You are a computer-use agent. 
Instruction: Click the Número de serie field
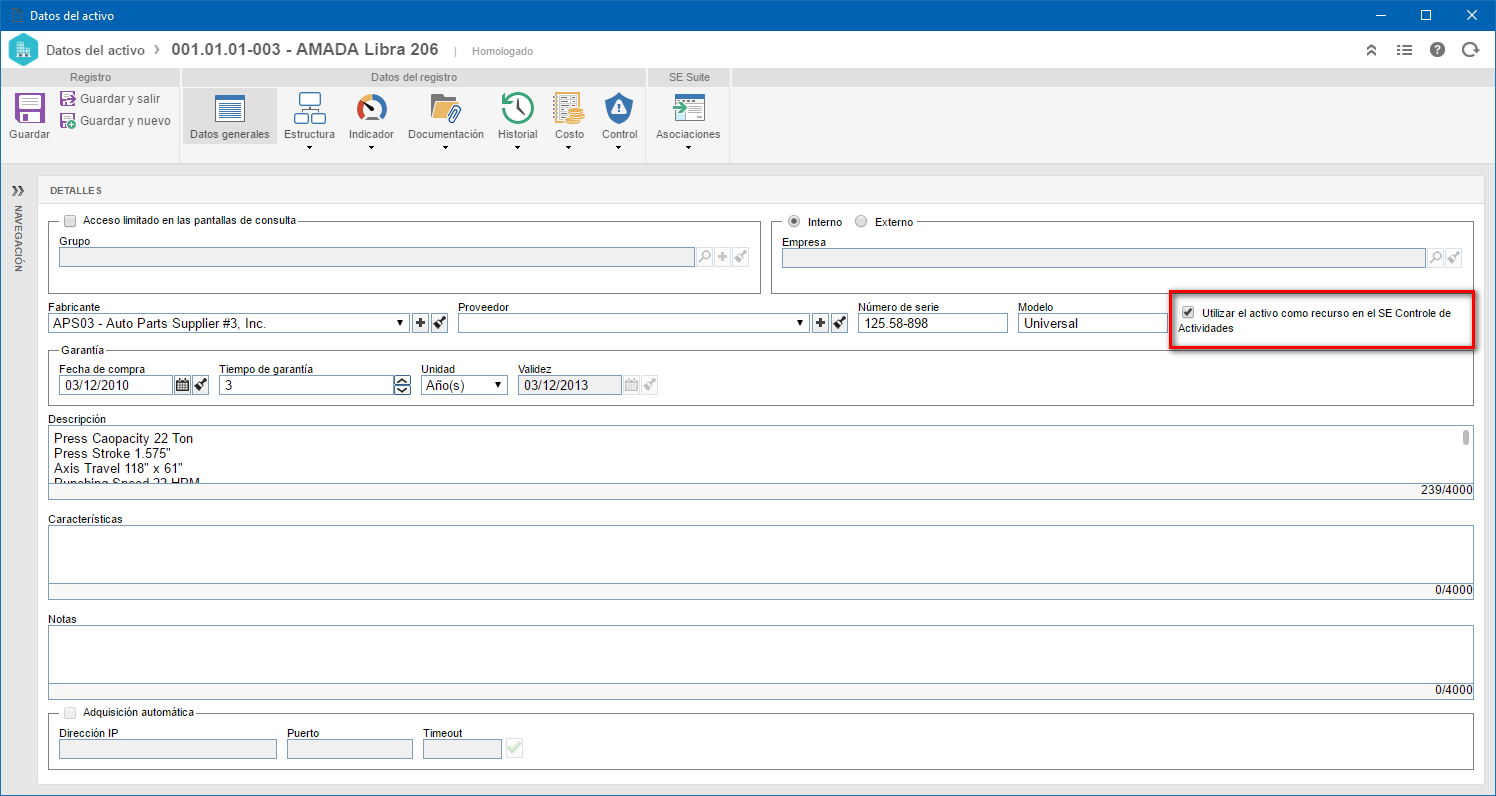[933, 323]
